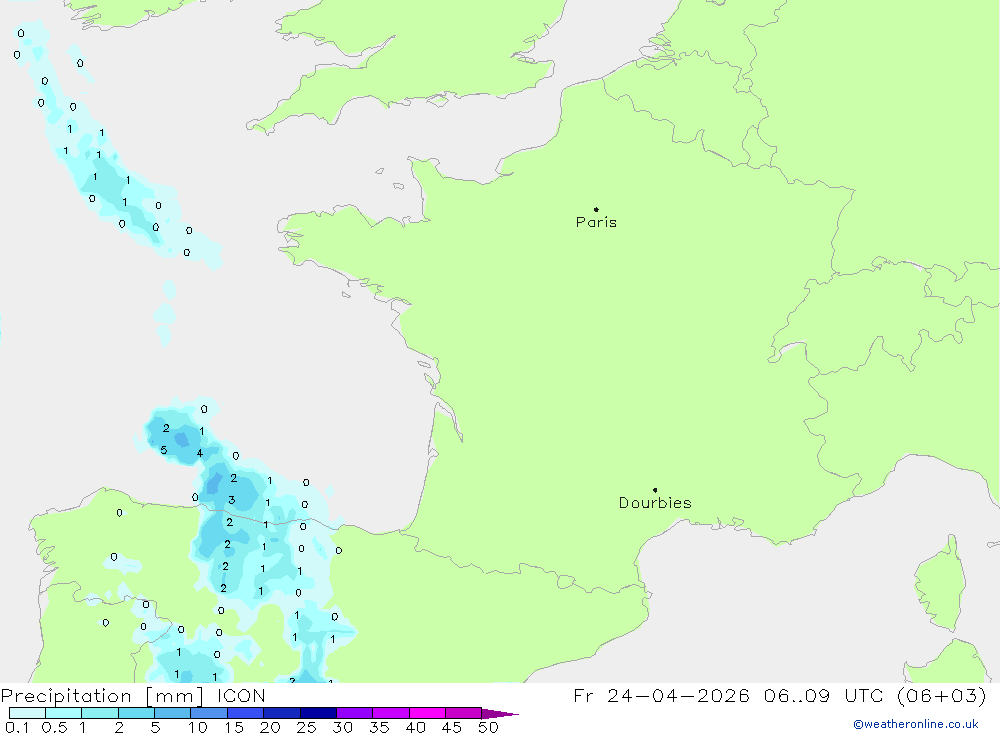Screen dimensions: 1000x733
Task: Click the legend label 35
Action: click(x=379, y=727)
